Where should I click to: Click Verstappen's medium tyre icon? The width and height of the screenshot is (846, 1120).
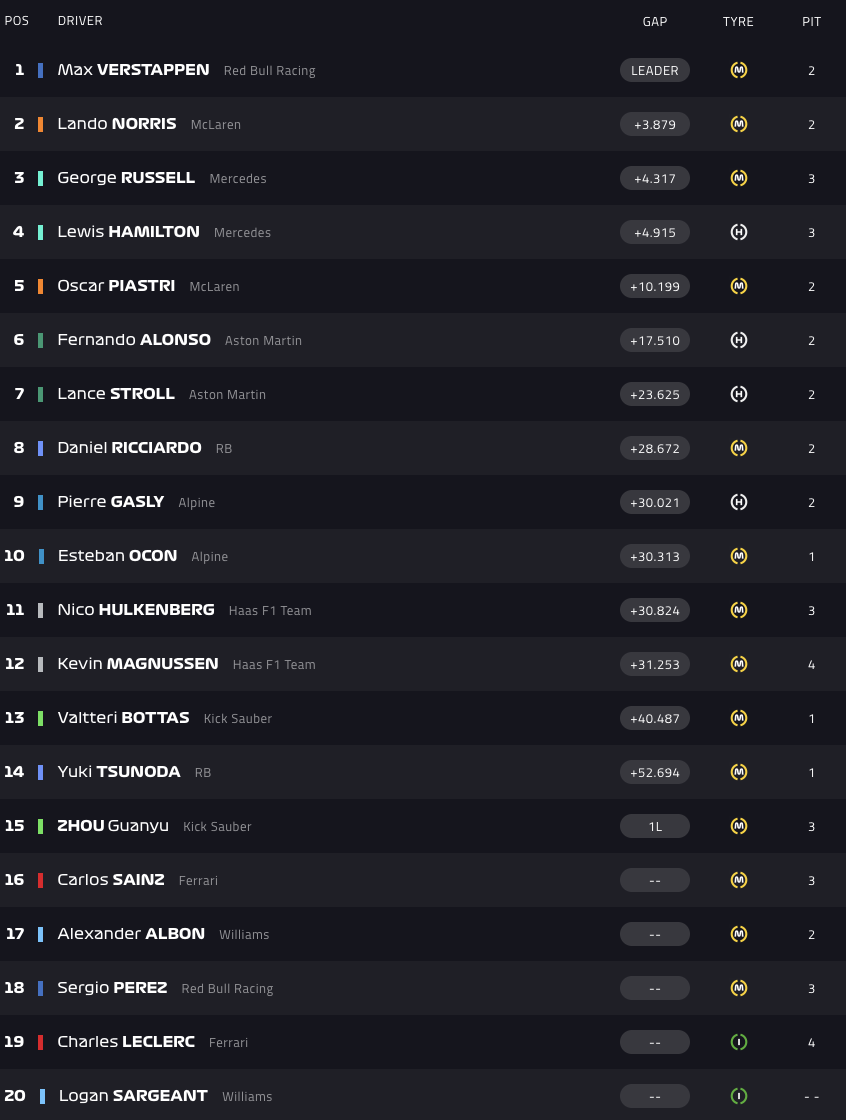pyautogui.click(x=739, y=70)
